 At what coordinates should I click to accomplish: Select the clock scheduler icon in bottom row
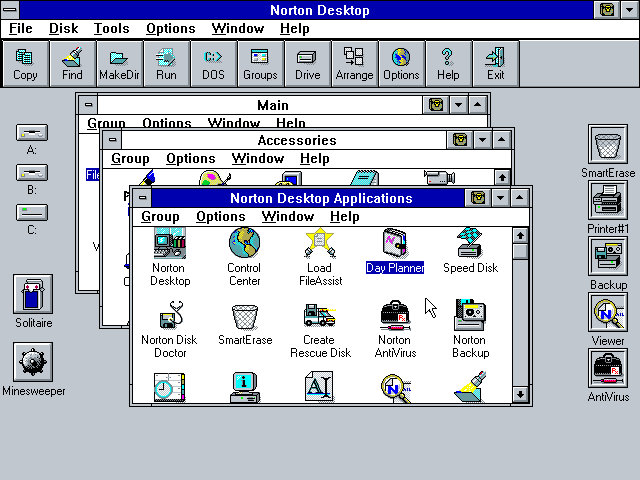(x=170, y=387)
